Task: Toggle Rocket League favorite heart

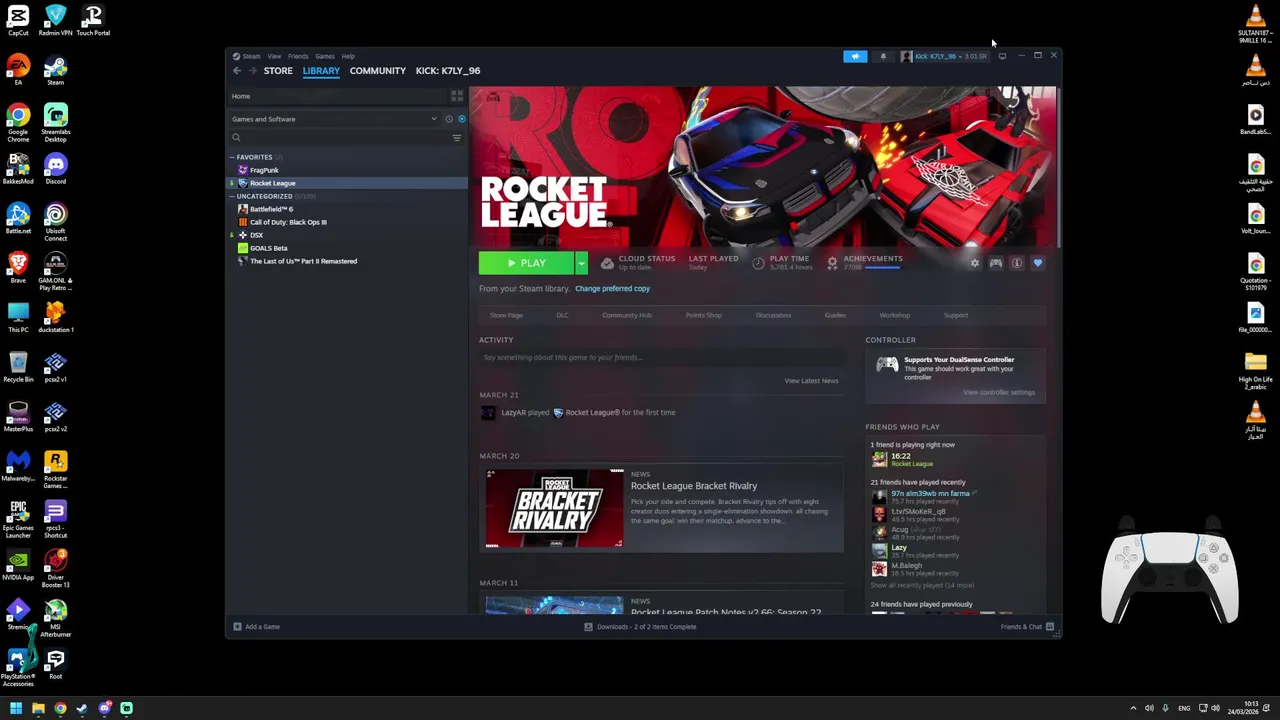Action: (x=1038, y=263)
